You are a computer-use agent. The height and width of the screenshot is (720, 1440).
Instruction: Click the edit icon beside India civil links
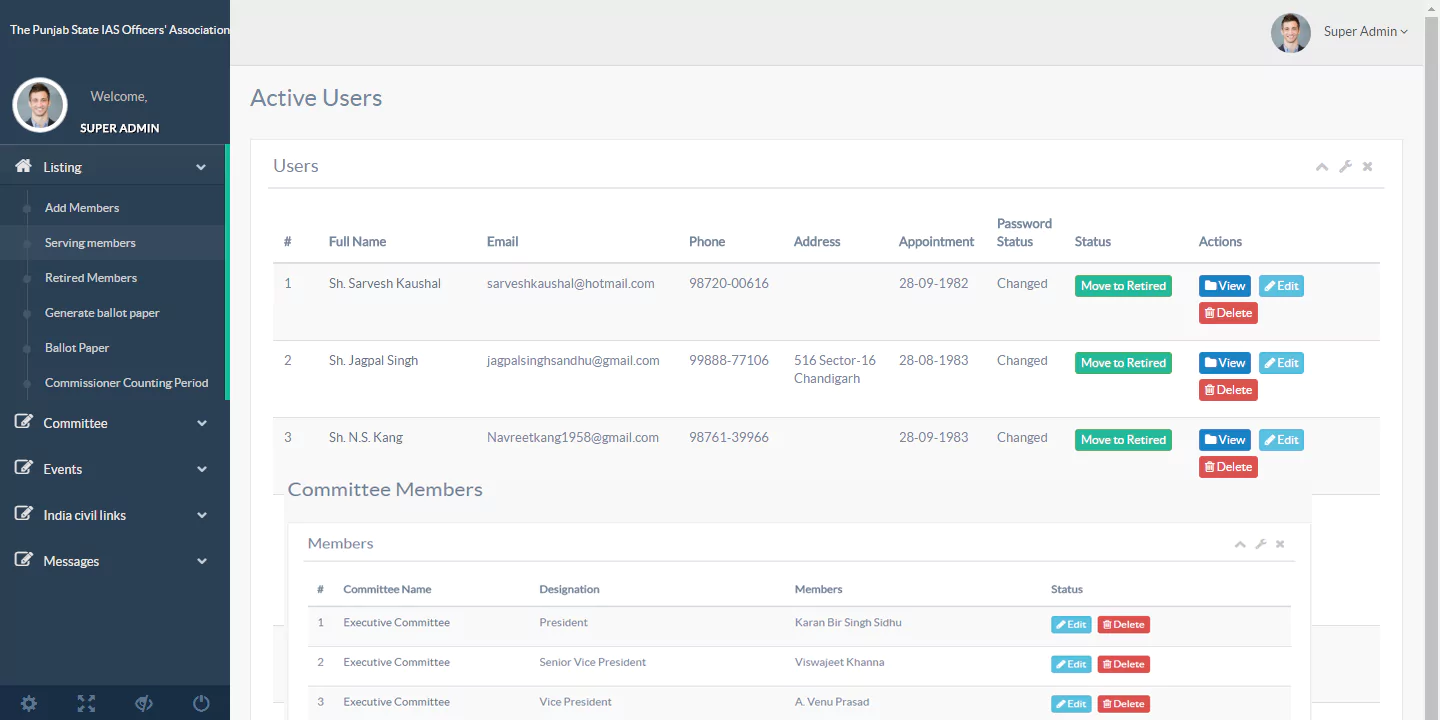point(24,514)
